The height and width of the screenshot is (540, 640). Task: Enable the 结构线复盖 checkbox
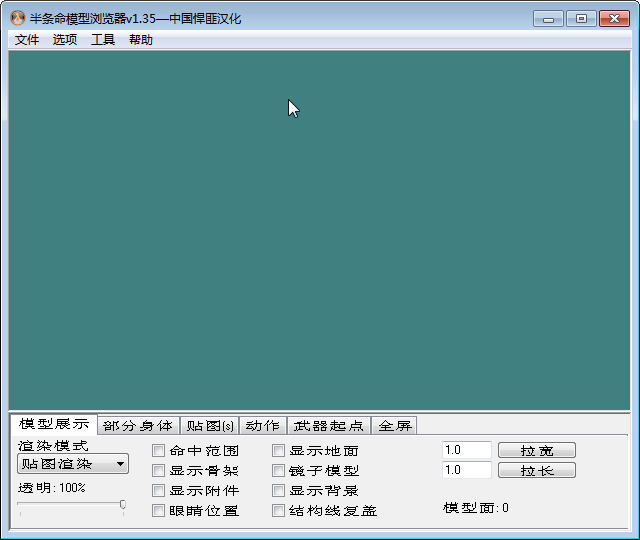pyautogui.click(x=278, y=511)
